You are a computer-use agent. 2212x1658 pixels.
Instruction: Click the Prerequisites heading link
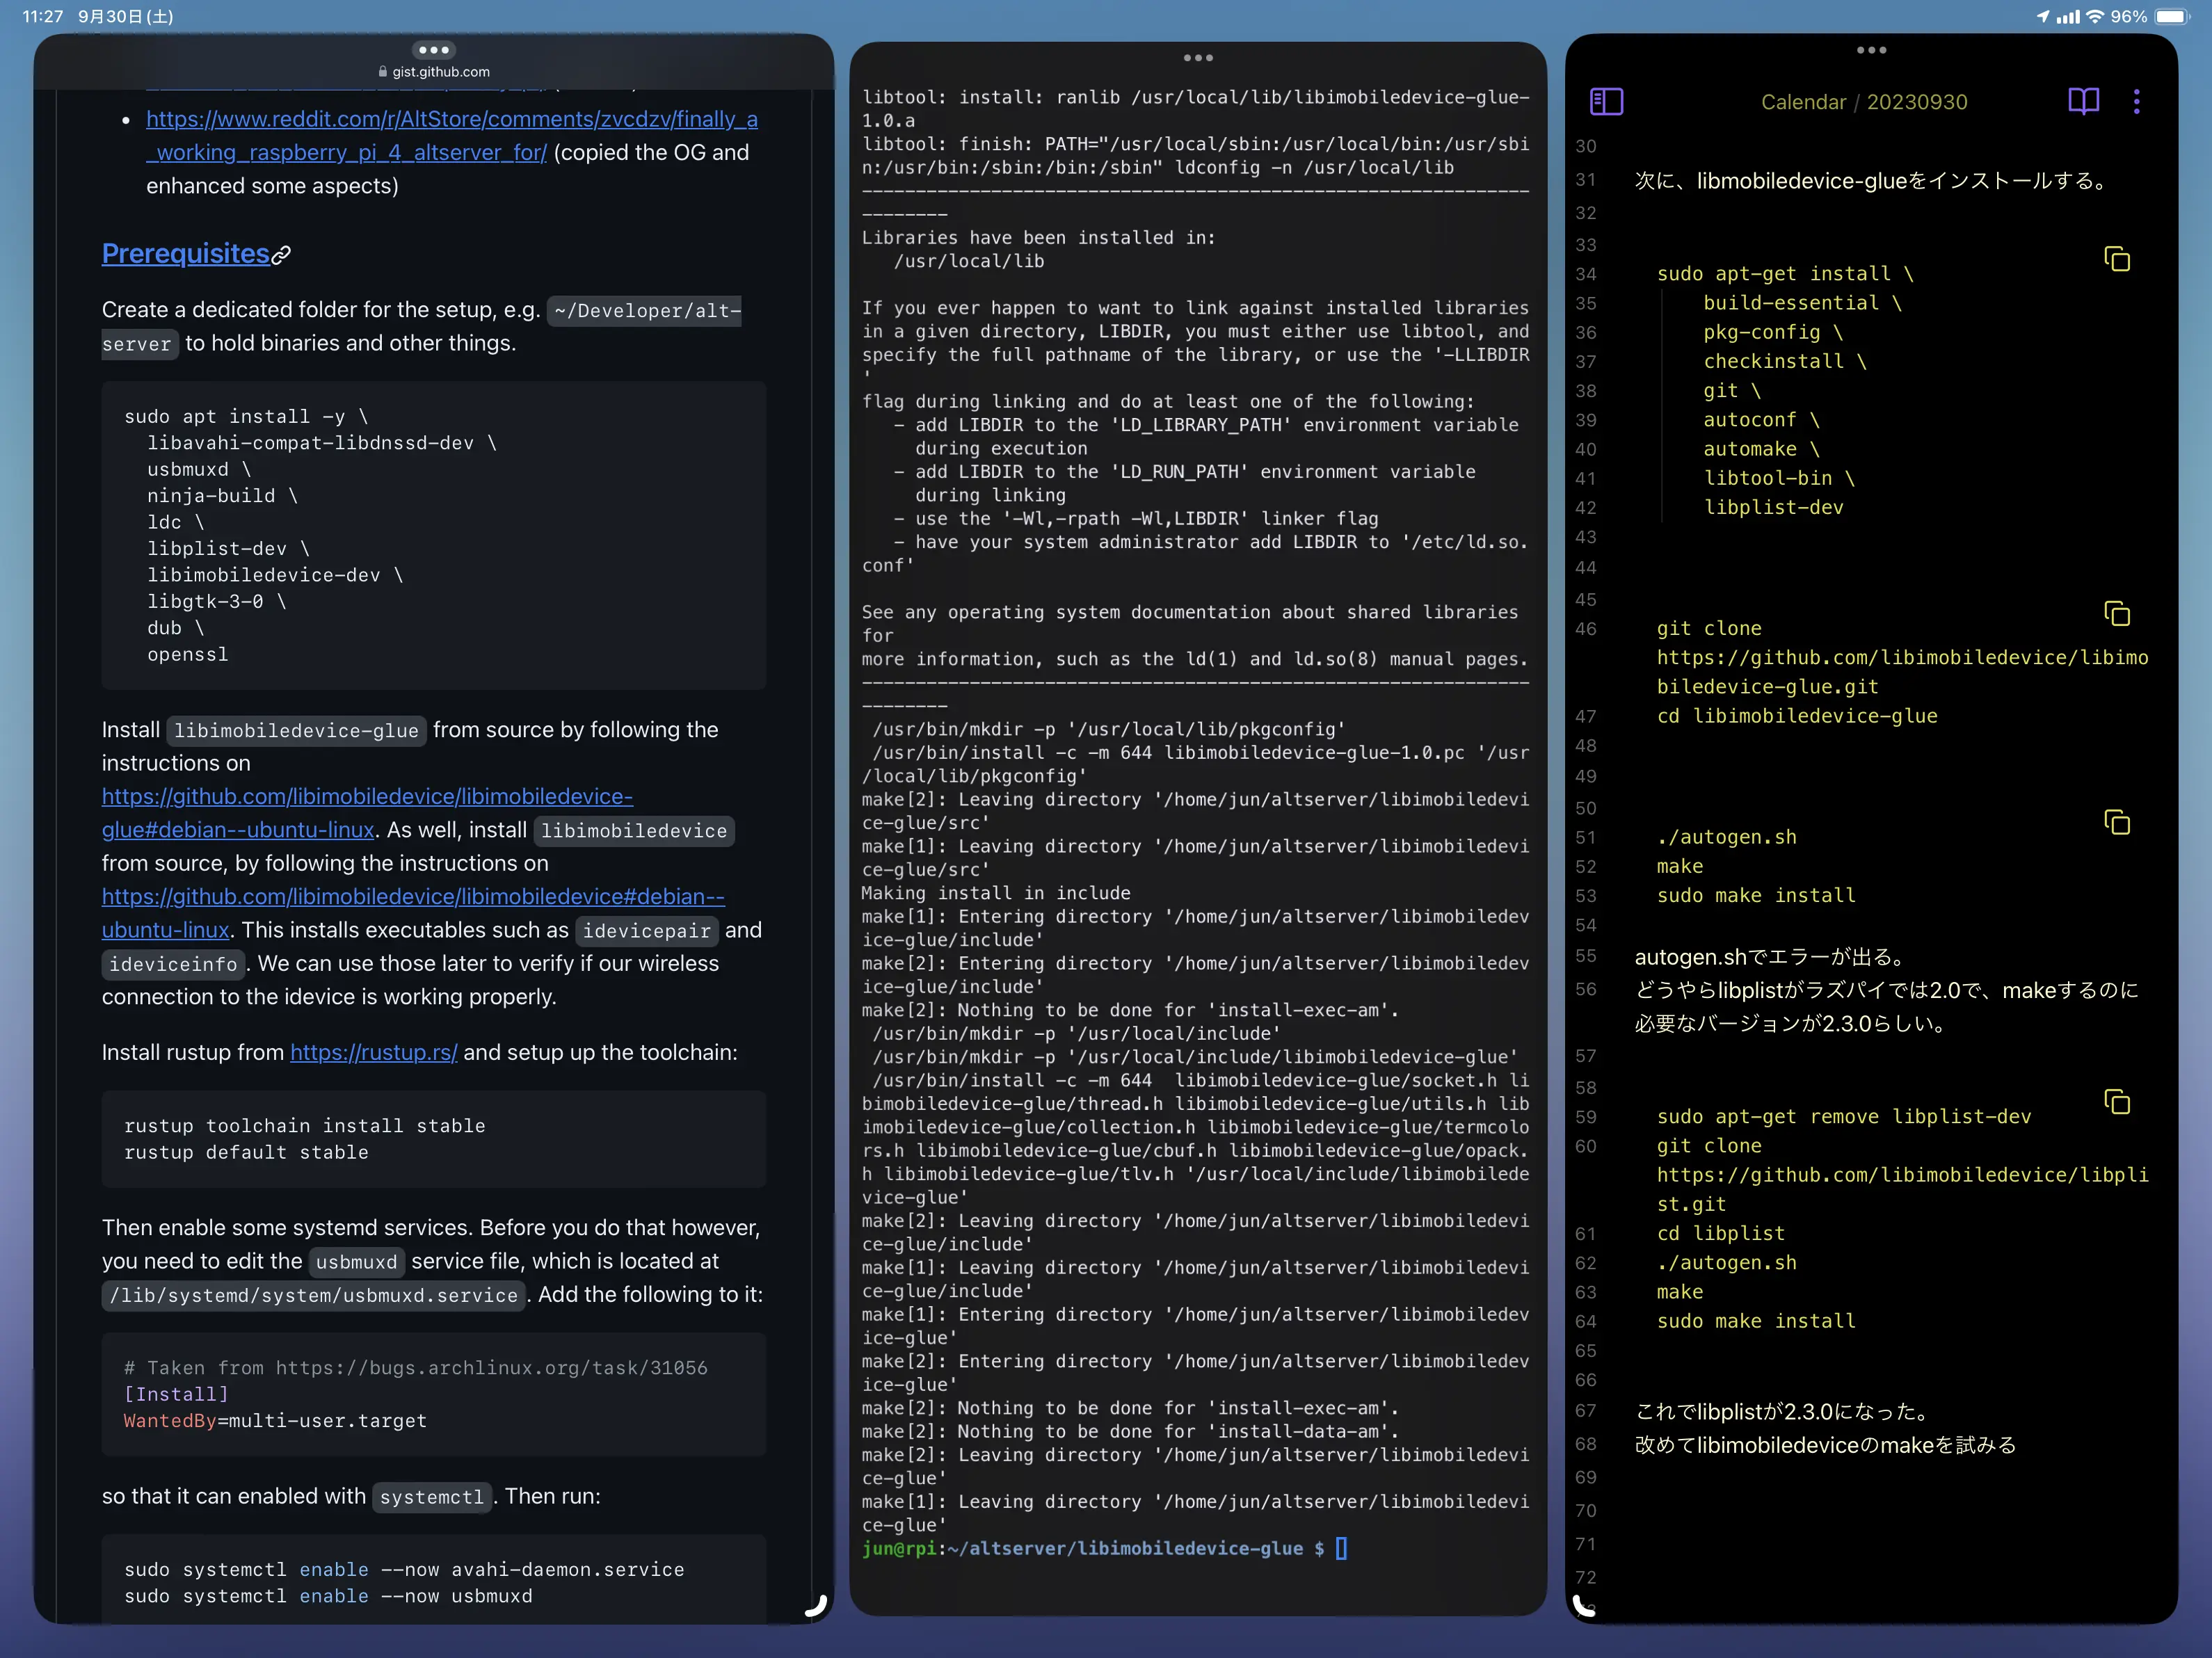(x=185, y=254)
